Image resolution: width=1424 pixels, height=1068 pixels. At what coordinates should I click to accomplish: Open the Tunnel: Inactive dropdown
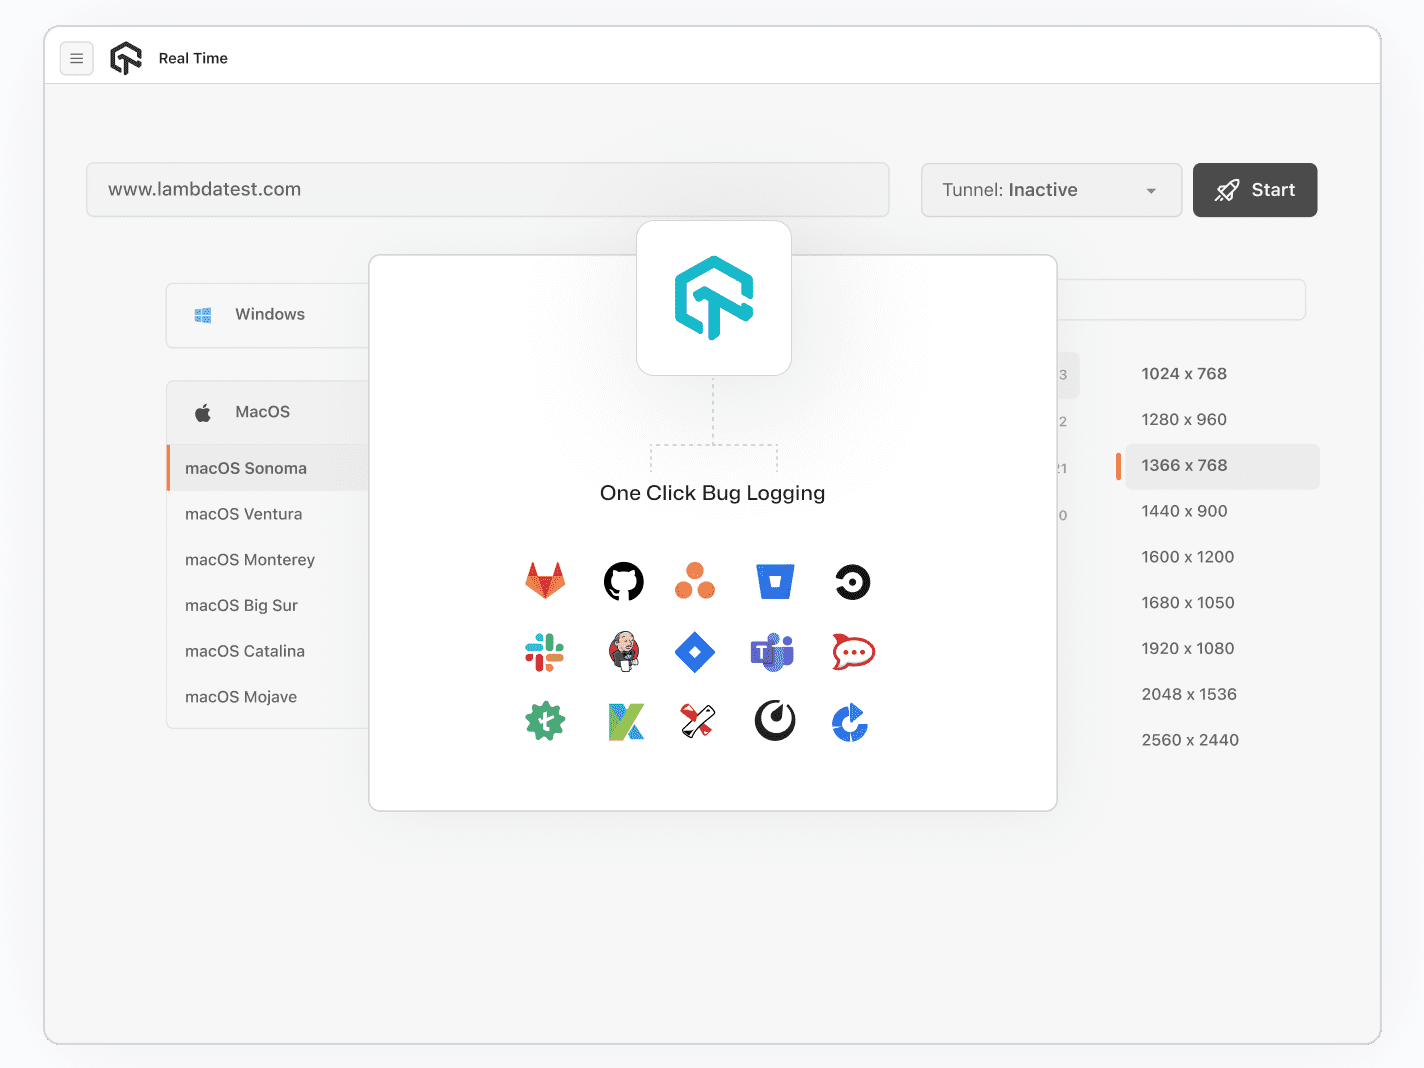tap(1051, 190)
